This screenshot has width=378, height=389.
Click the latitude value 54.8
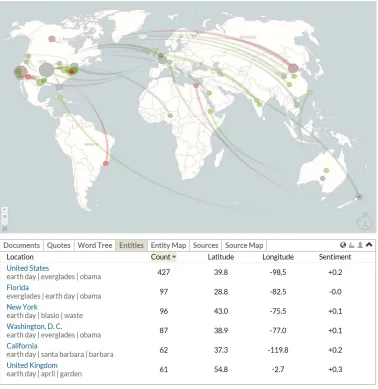pyautogui.click(x=221, y=369)
